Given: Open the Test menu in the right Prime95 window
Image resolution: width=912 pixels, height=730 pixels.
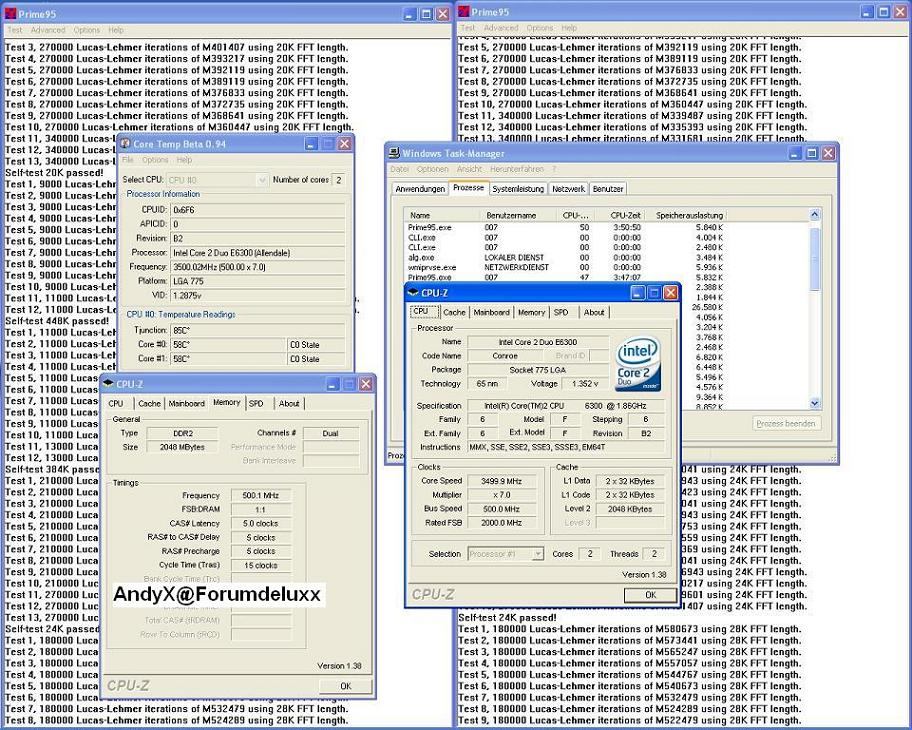Looking at the screenshot, I should (468, 27).
